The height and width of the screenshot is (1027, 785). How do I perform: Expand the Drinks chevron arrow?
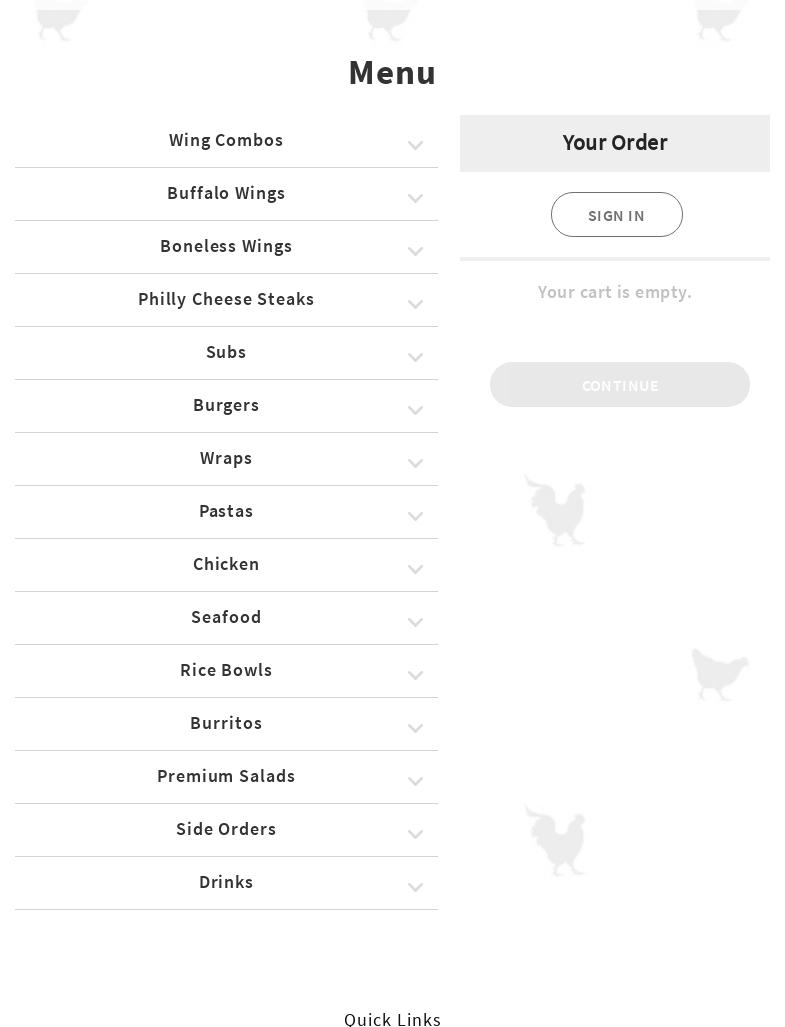click(x=415, y=888)
